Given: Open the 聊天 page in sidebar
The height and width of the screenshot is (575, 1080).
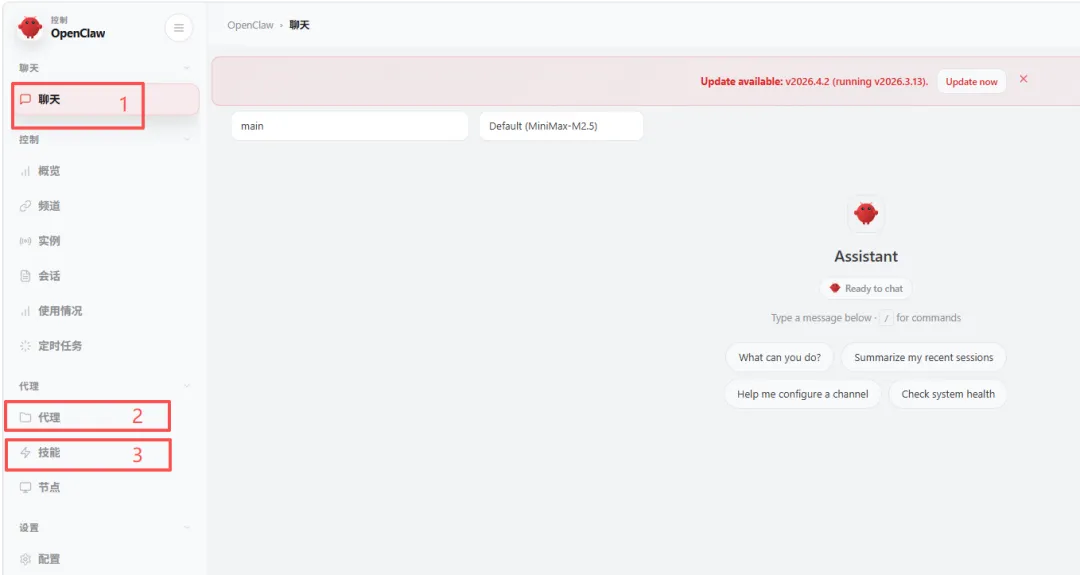Looking at the screenshot, I should click(x=105, y=99).
